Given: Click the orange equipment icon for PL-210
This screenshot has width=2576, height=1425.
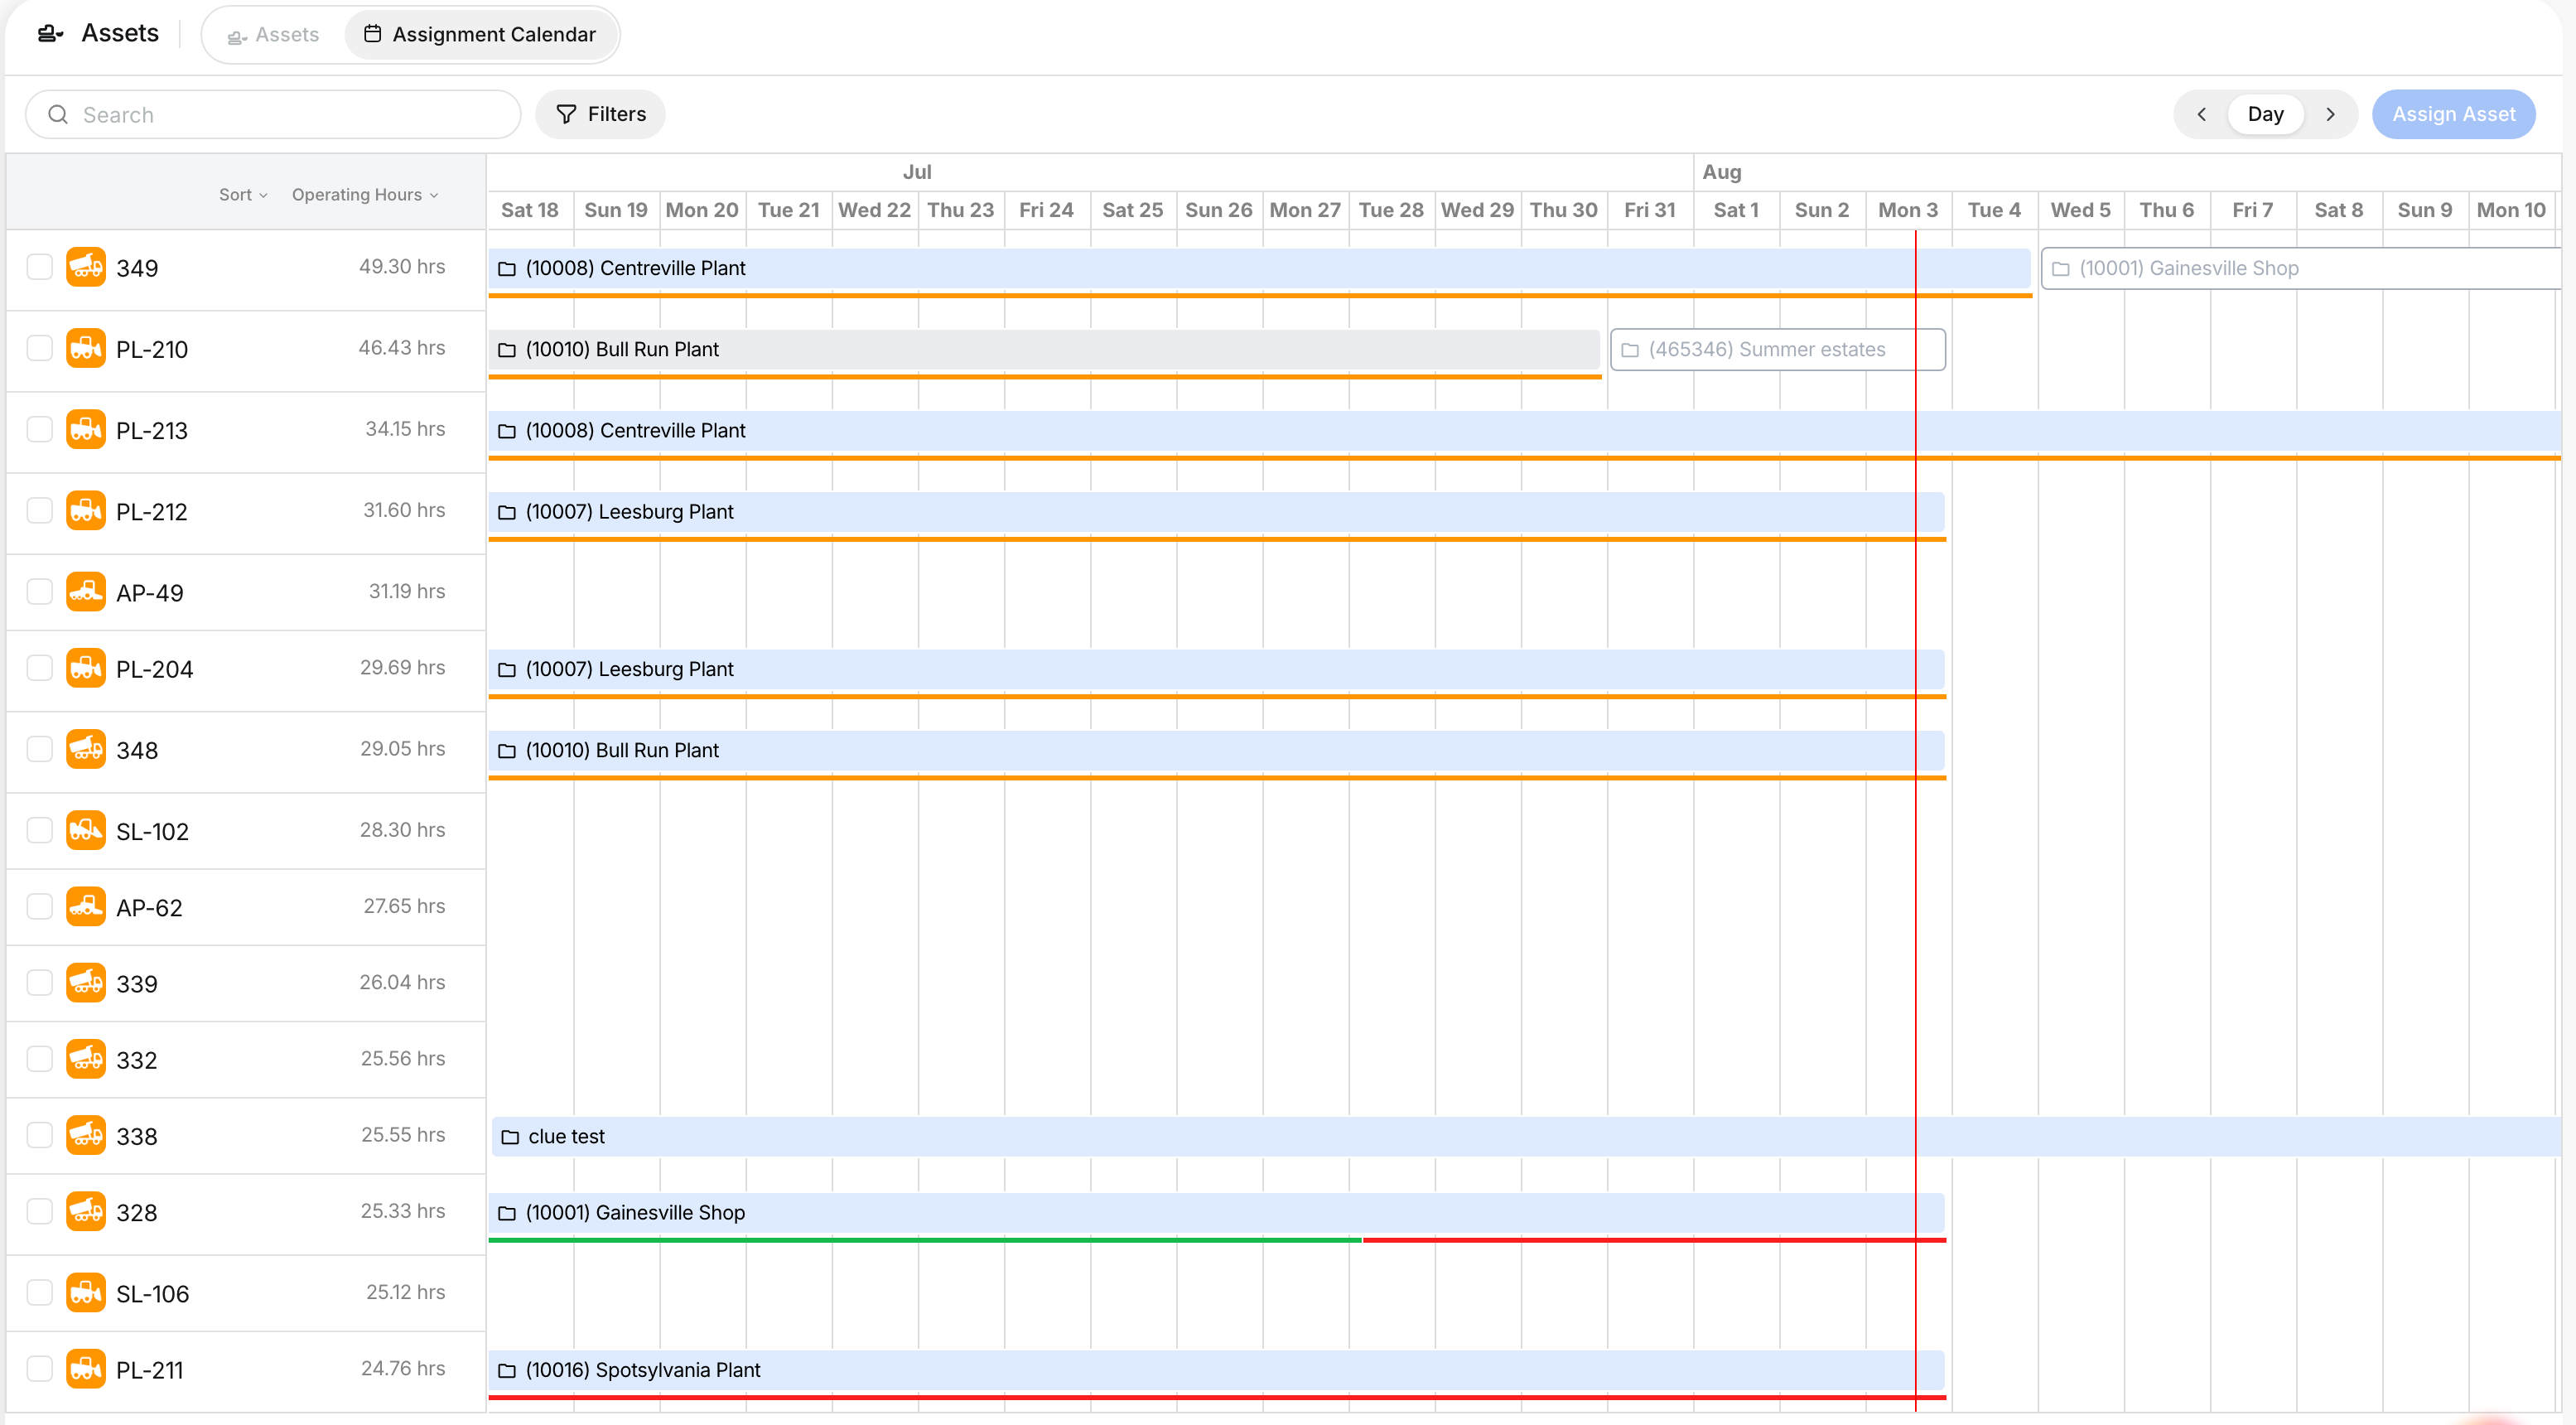Looking at the screenshot, I should tap(86, 348).
